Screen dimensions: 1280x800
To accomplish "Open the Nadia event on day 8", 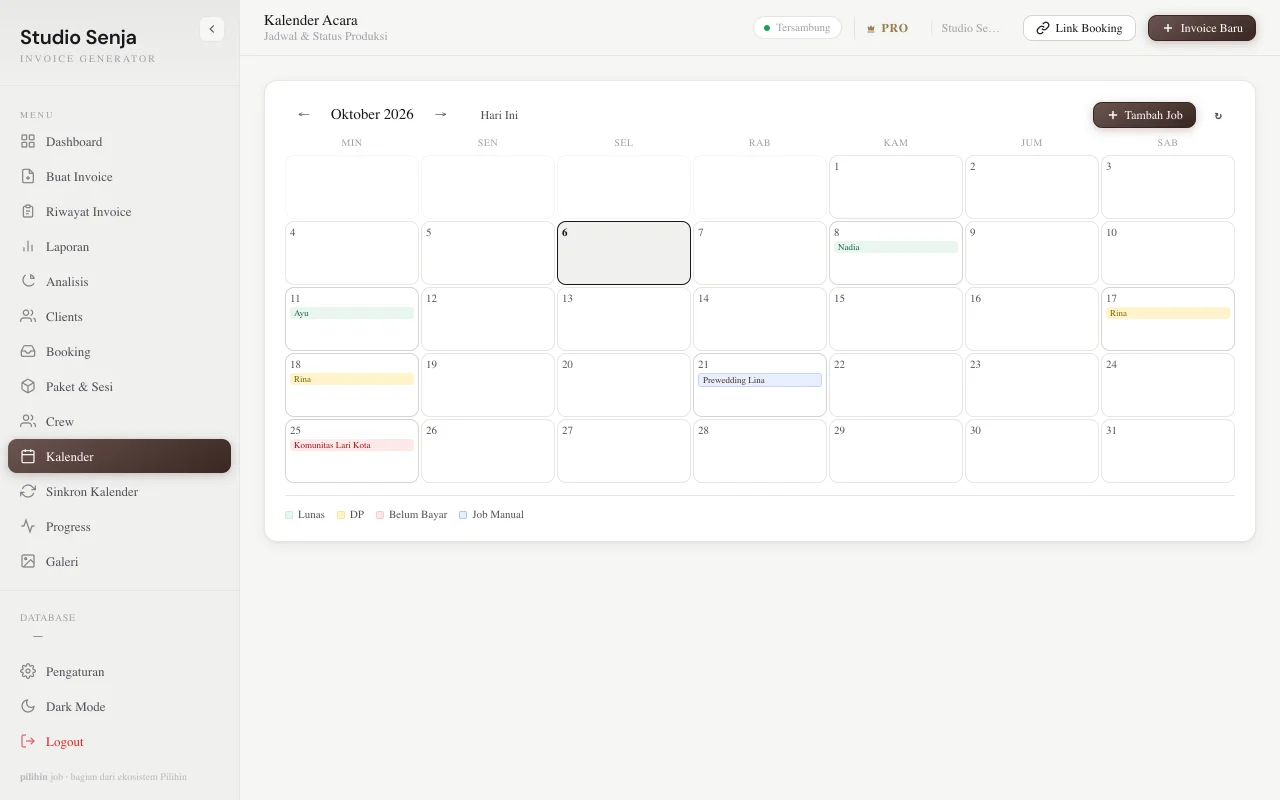I will [x=896, y=247].
